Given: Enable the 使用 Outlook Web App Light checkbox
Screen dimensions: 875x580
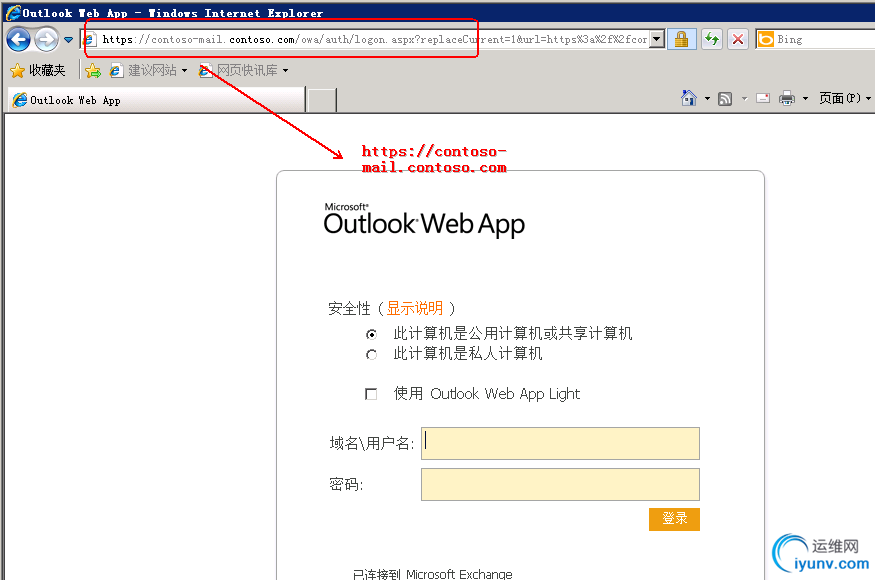Looking at the screenshot, I should (371, 394).
